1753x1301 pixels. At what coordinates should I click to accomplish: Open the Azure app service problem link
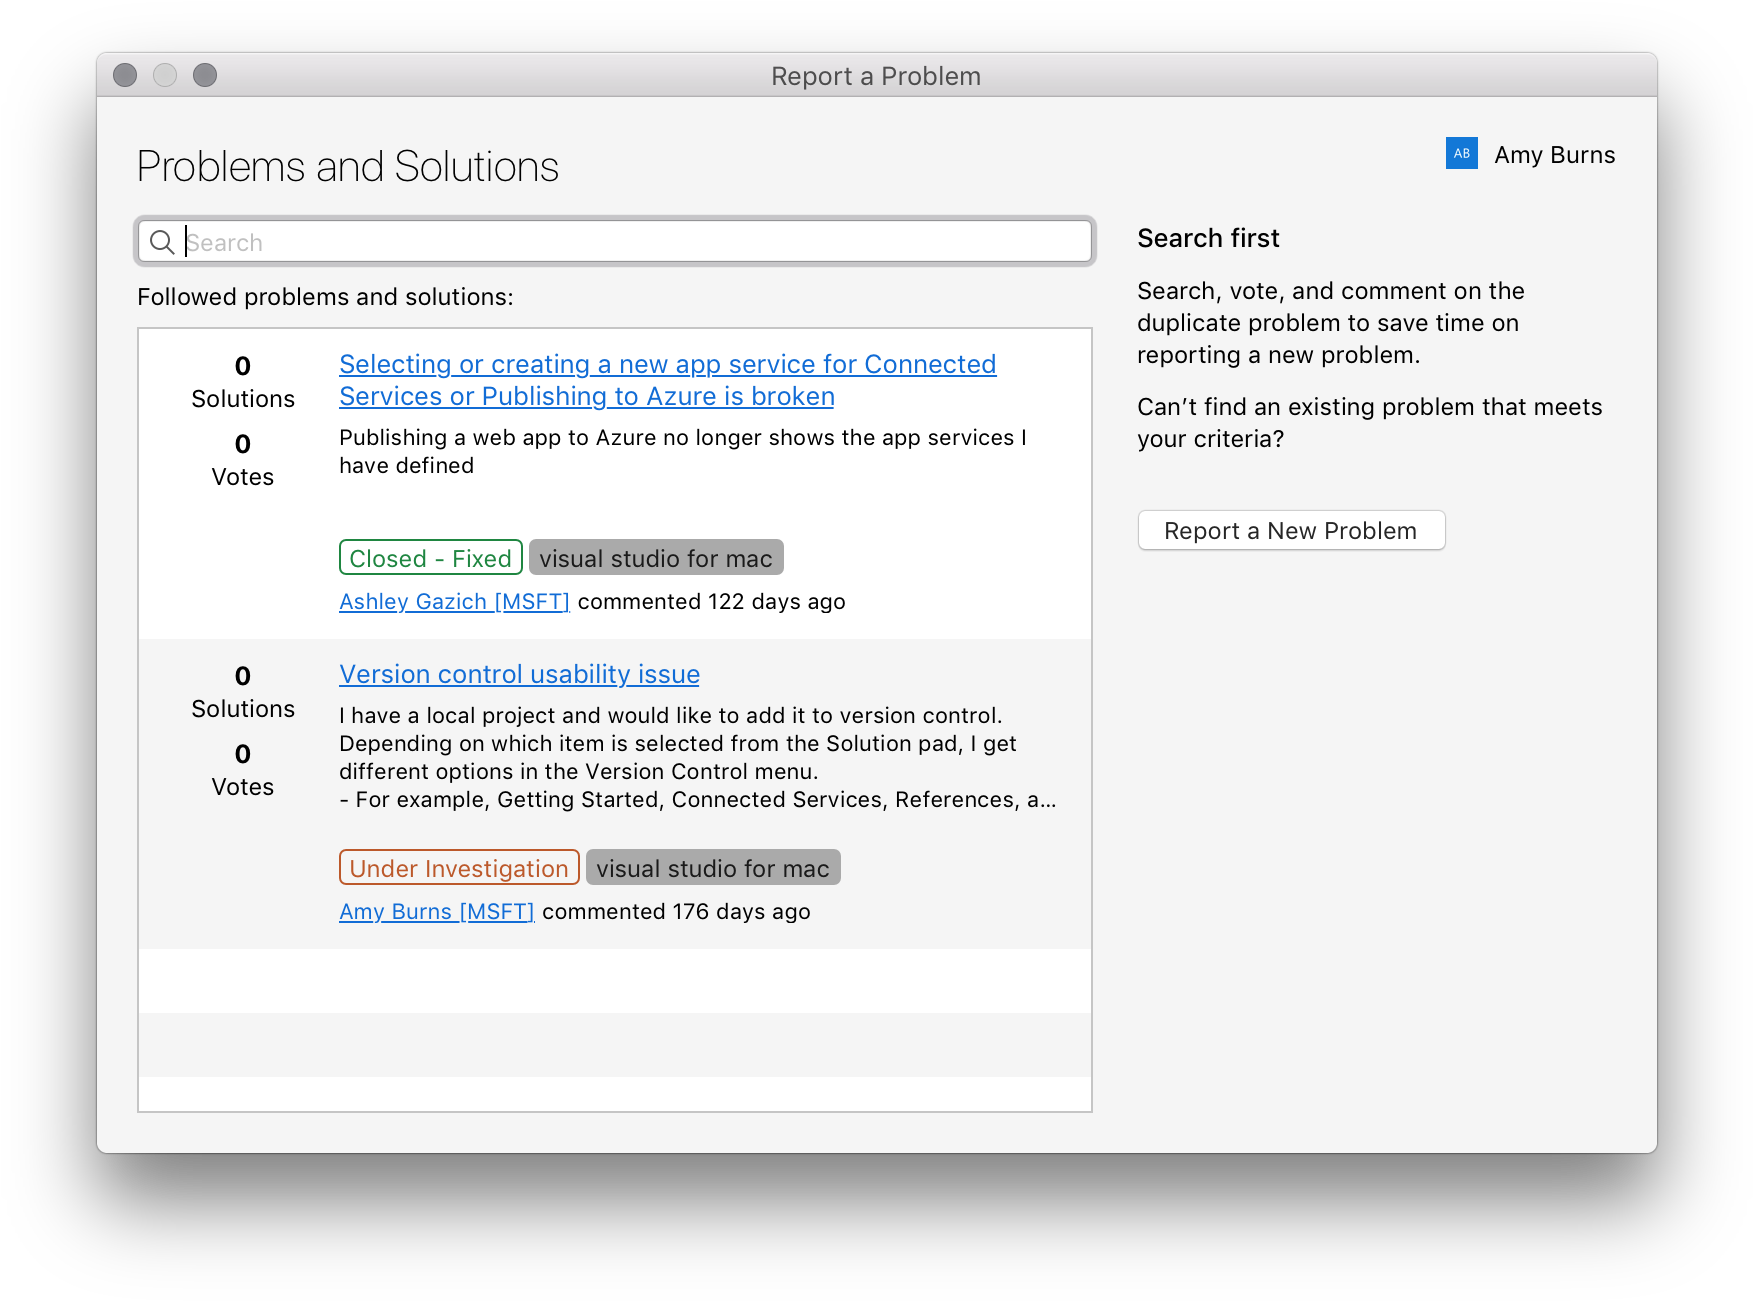pyautogui.click(x=667, y=380)
